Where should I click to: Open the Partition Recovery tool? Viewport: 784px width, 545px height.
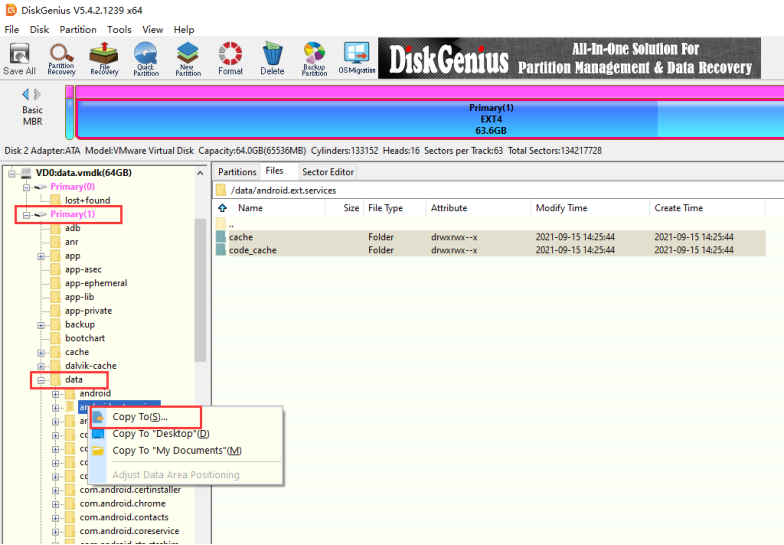[x=62, y=59]
